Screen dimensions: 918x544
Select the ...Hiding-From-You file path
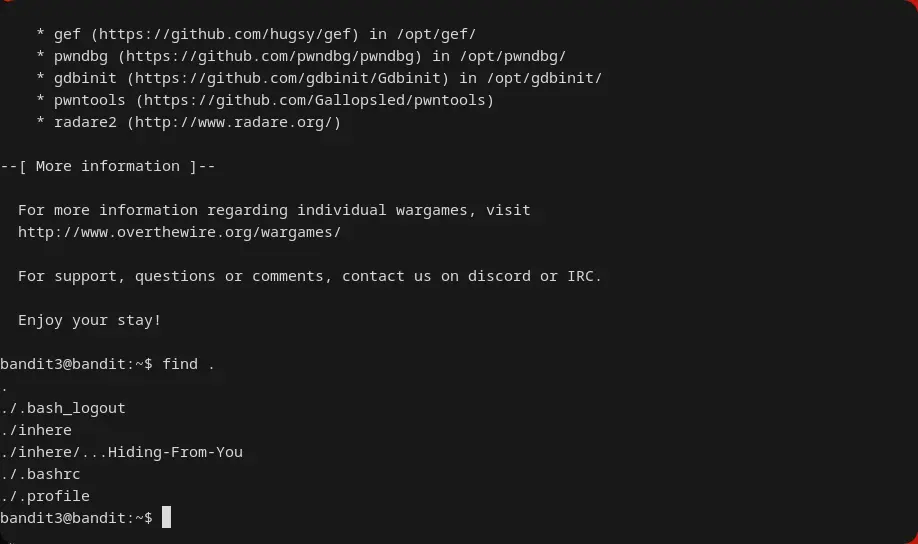tap(121, 452)
